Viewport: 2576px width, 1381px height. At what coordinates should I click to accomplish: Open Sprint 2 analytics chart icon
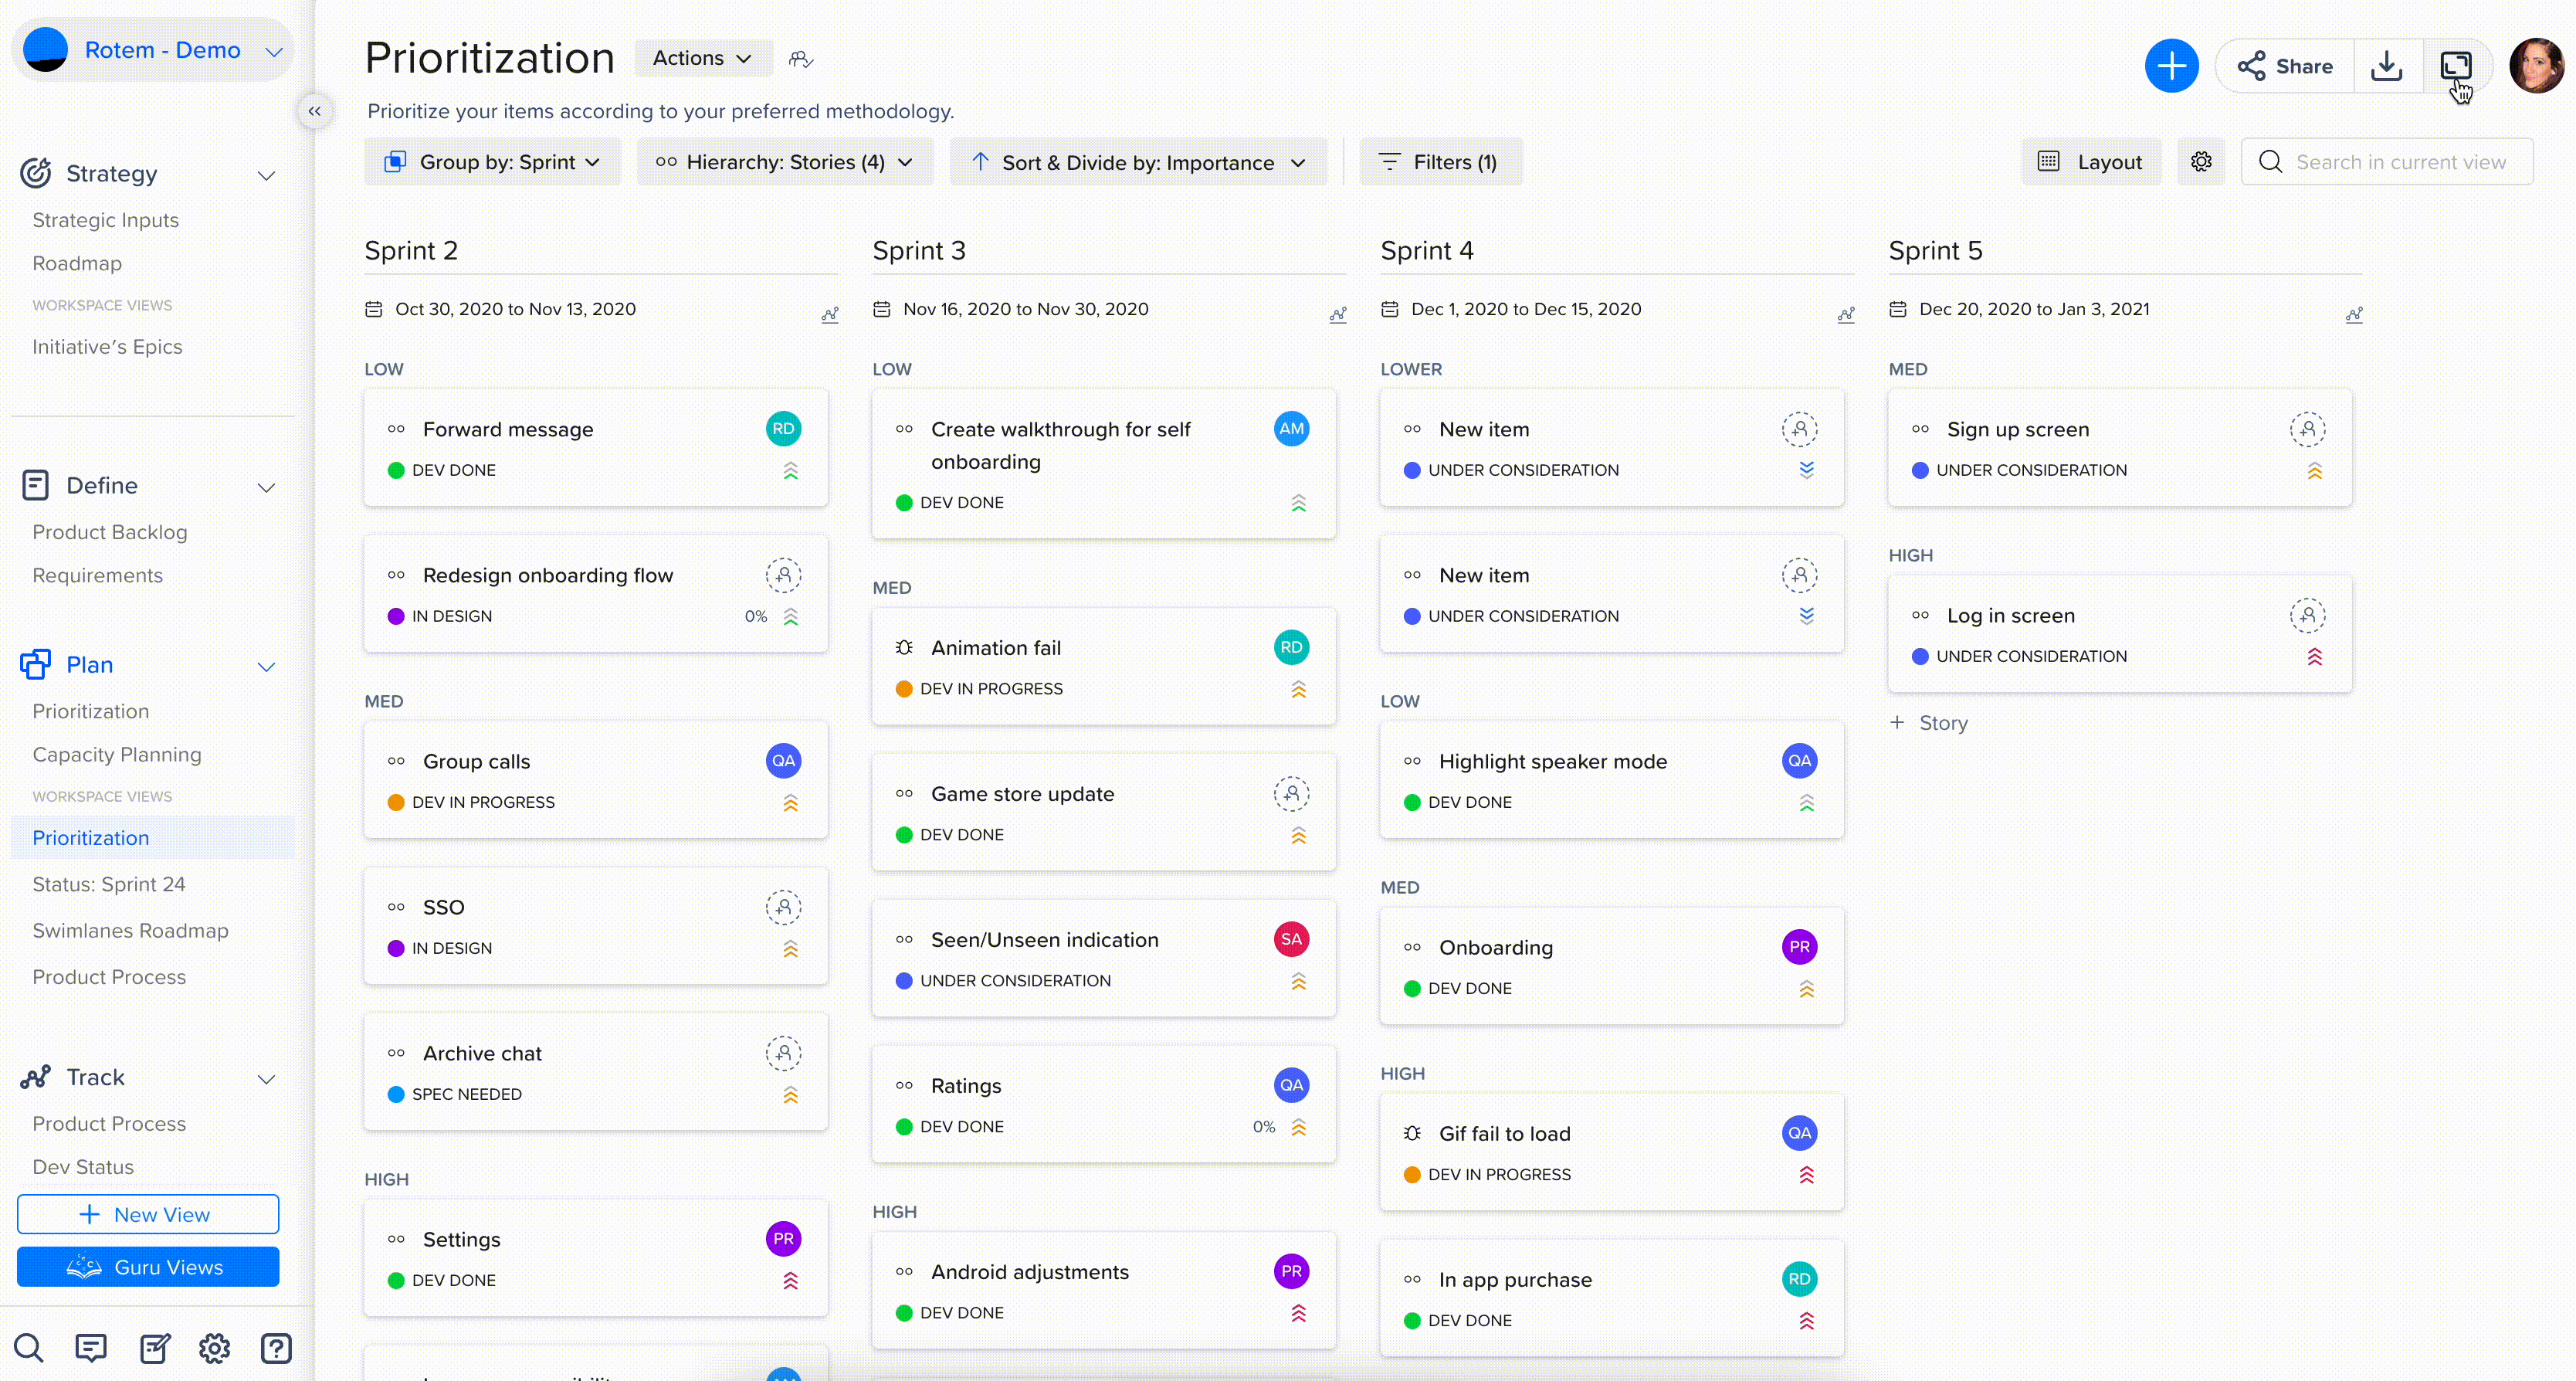coord(829,314)
